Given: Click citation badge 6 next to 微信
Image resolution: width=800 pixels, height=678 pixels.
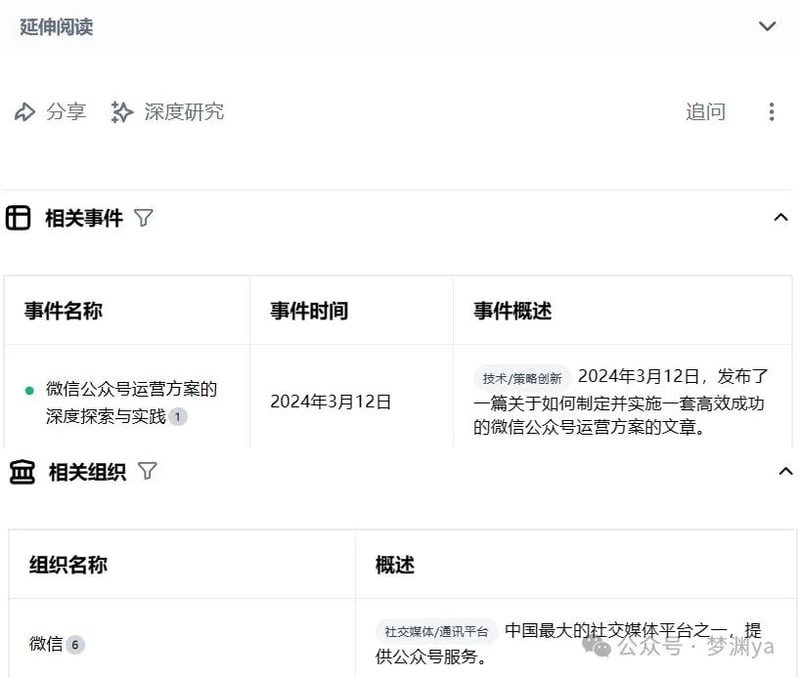Looking at the screenshot, I should [x=75, y=645].
